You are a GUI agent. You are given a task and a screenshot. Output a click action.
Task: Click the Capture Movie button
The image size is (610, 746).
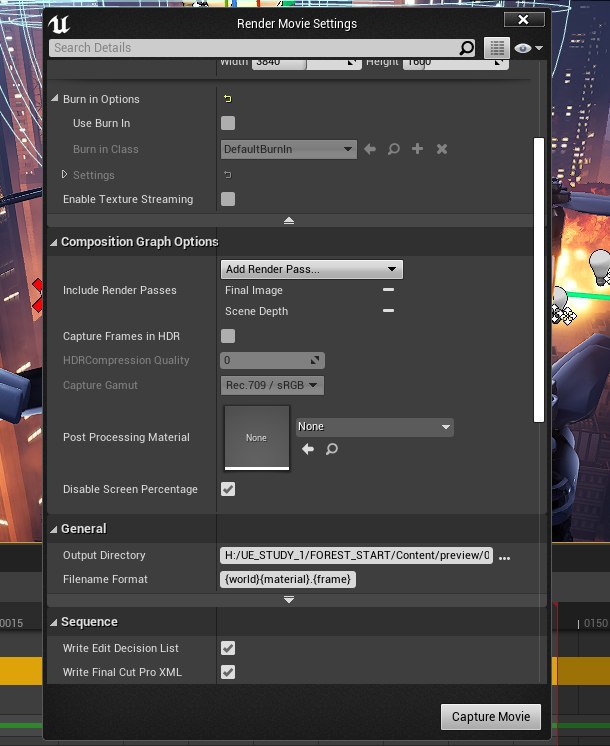(490, 717)
